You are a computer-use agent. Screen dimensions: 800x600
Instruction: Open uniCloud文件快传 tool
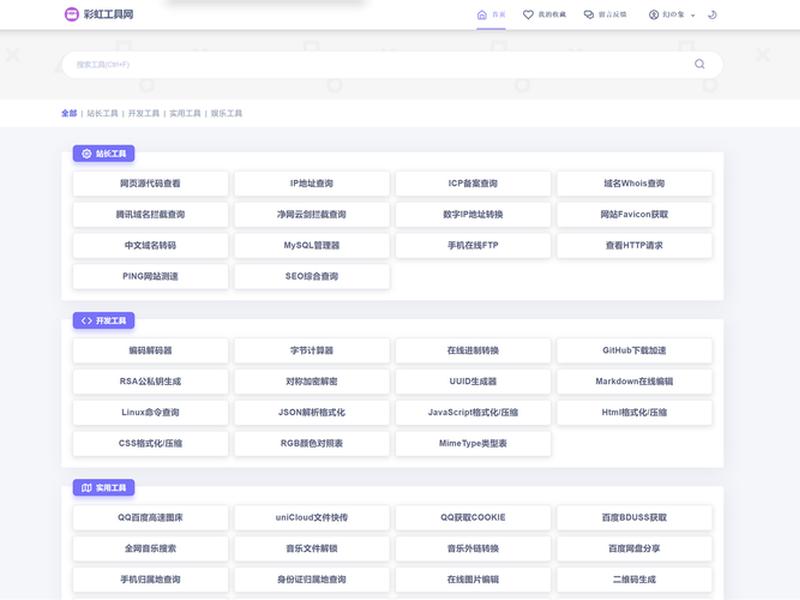312,518
